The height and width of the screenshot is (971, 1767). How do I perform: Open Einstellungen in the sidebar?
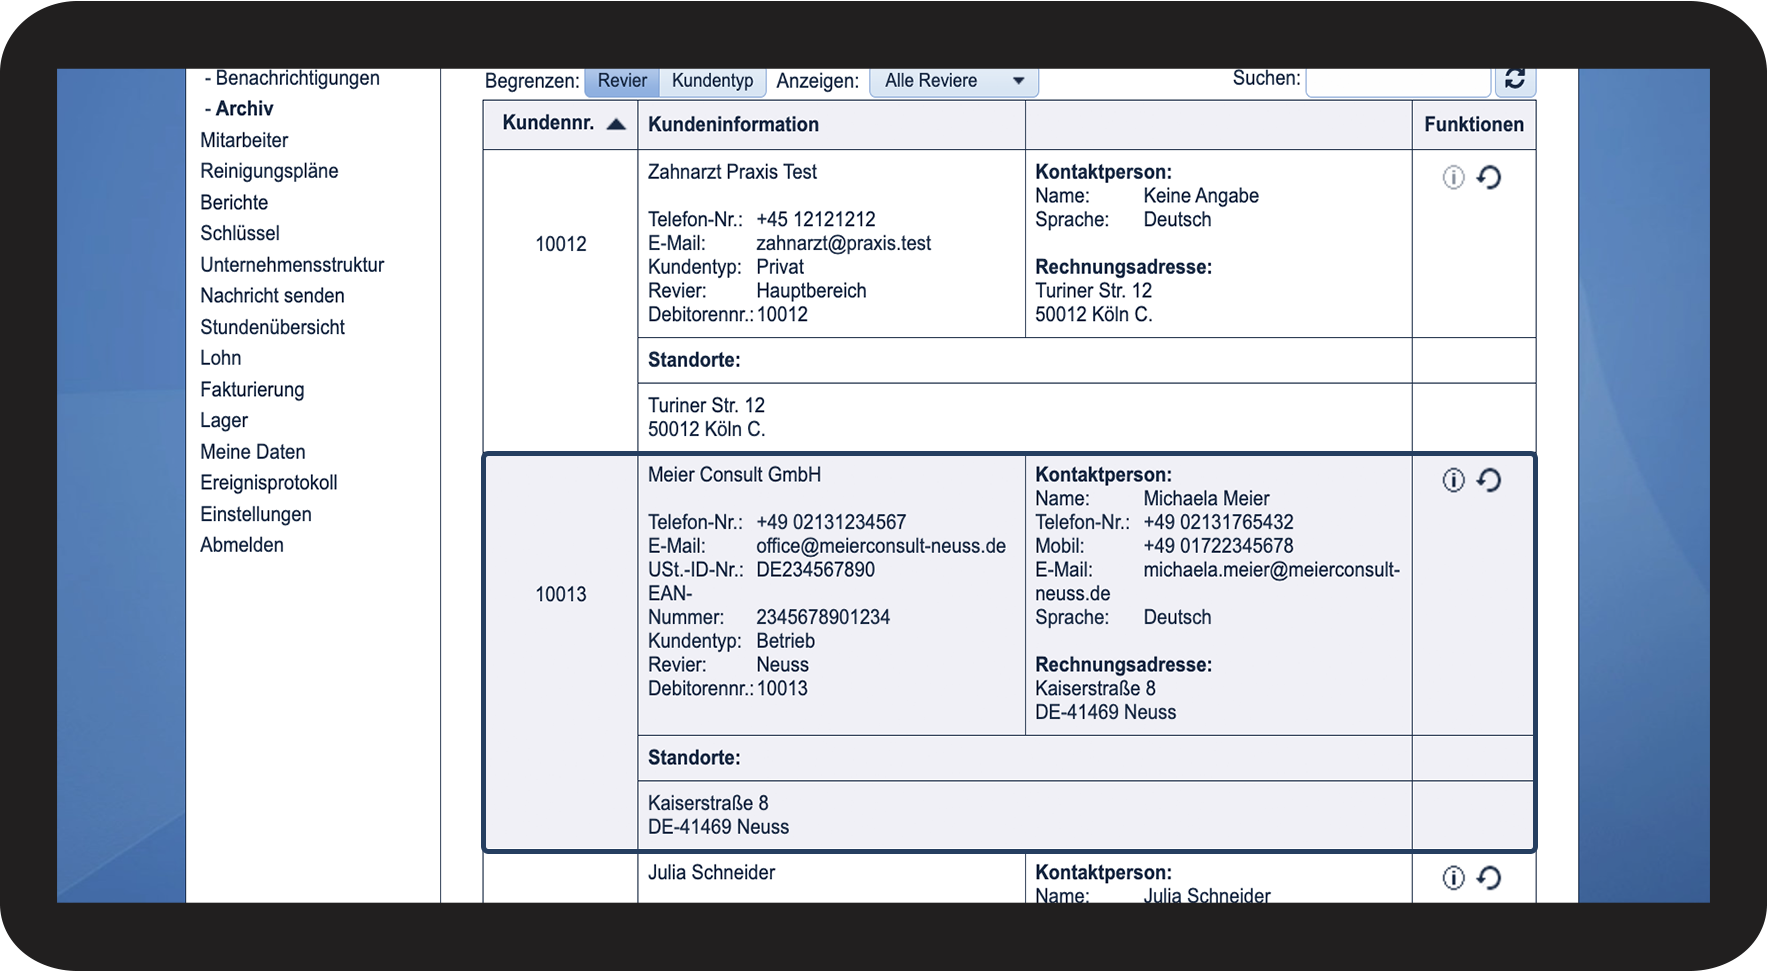pos(256,514)
